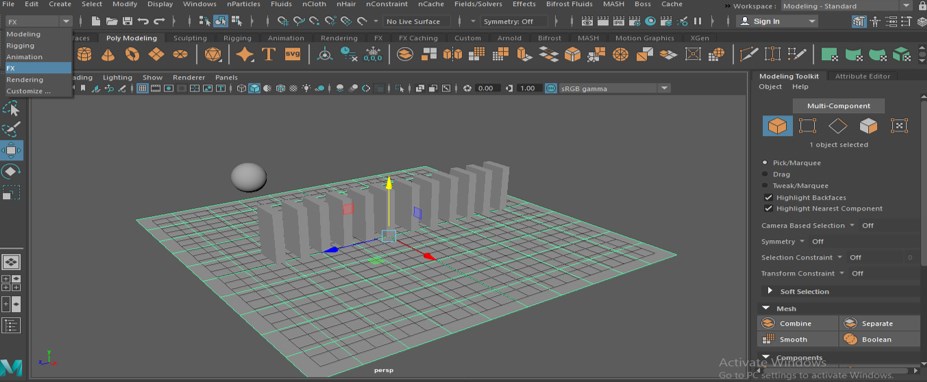
Task: Choose Customize... from menu set list
Action: [x=29, y=91]
